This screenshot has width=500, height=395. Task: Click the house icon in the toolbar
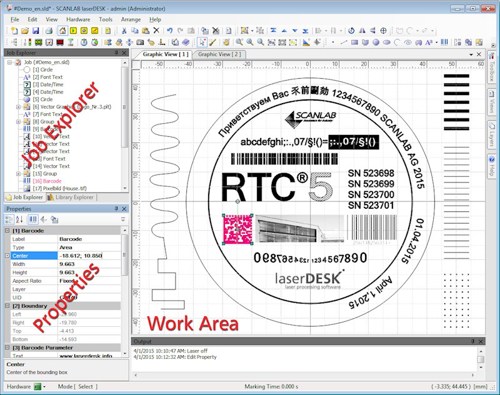(63, 31)
